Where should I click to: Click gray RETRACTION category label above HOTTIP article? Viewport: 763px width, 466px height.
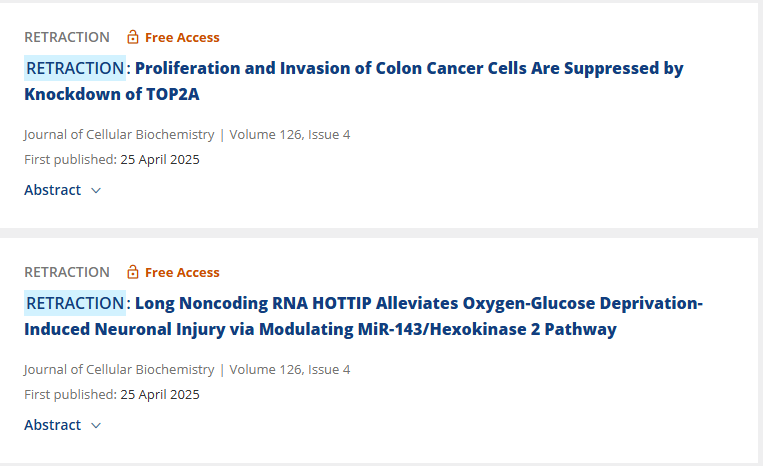(x=67, y=272)
